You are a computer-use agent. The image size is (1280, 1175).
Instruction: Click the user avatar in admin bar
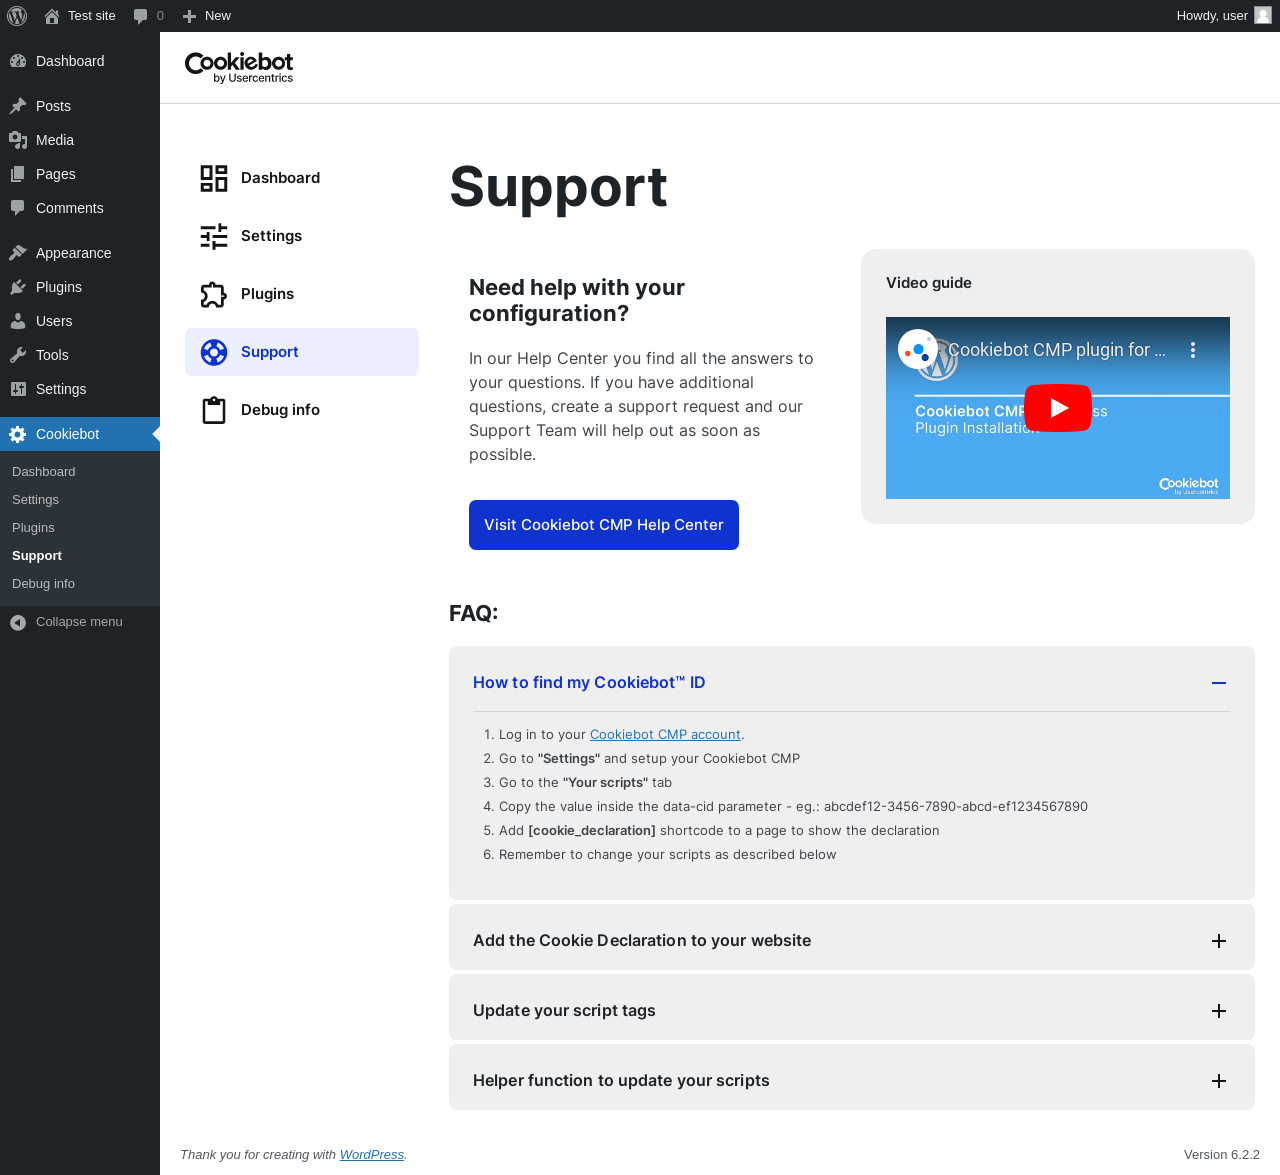[x=1263, y=15]
